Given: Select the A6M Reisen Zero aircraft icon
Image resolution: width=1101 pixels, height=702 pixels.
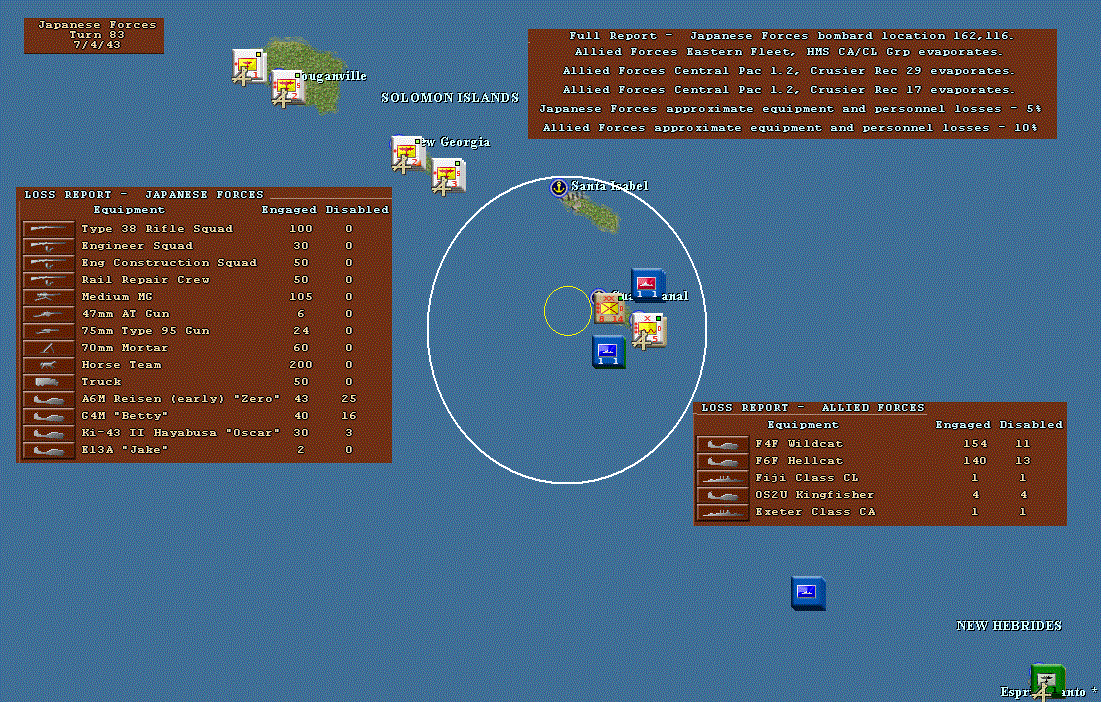Looking at the screenshot, I should (x=48, y=399).
